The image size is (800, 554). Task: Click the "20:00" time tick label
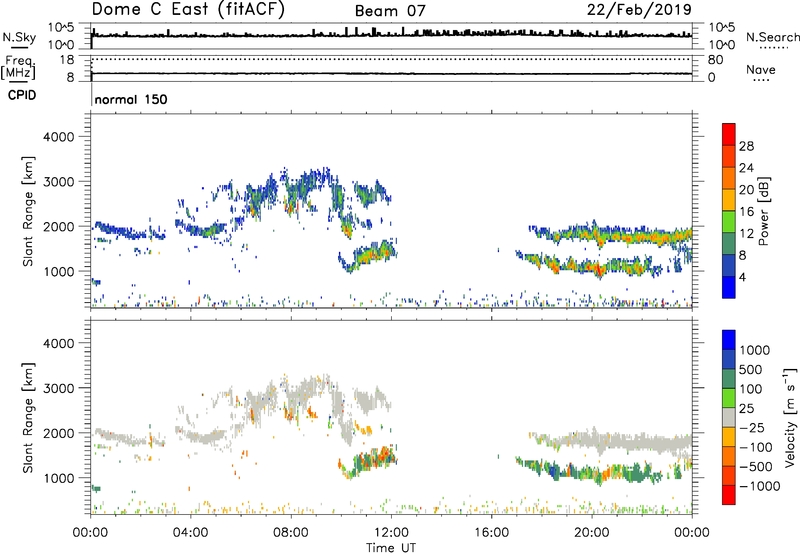click(x=591, y=533)
